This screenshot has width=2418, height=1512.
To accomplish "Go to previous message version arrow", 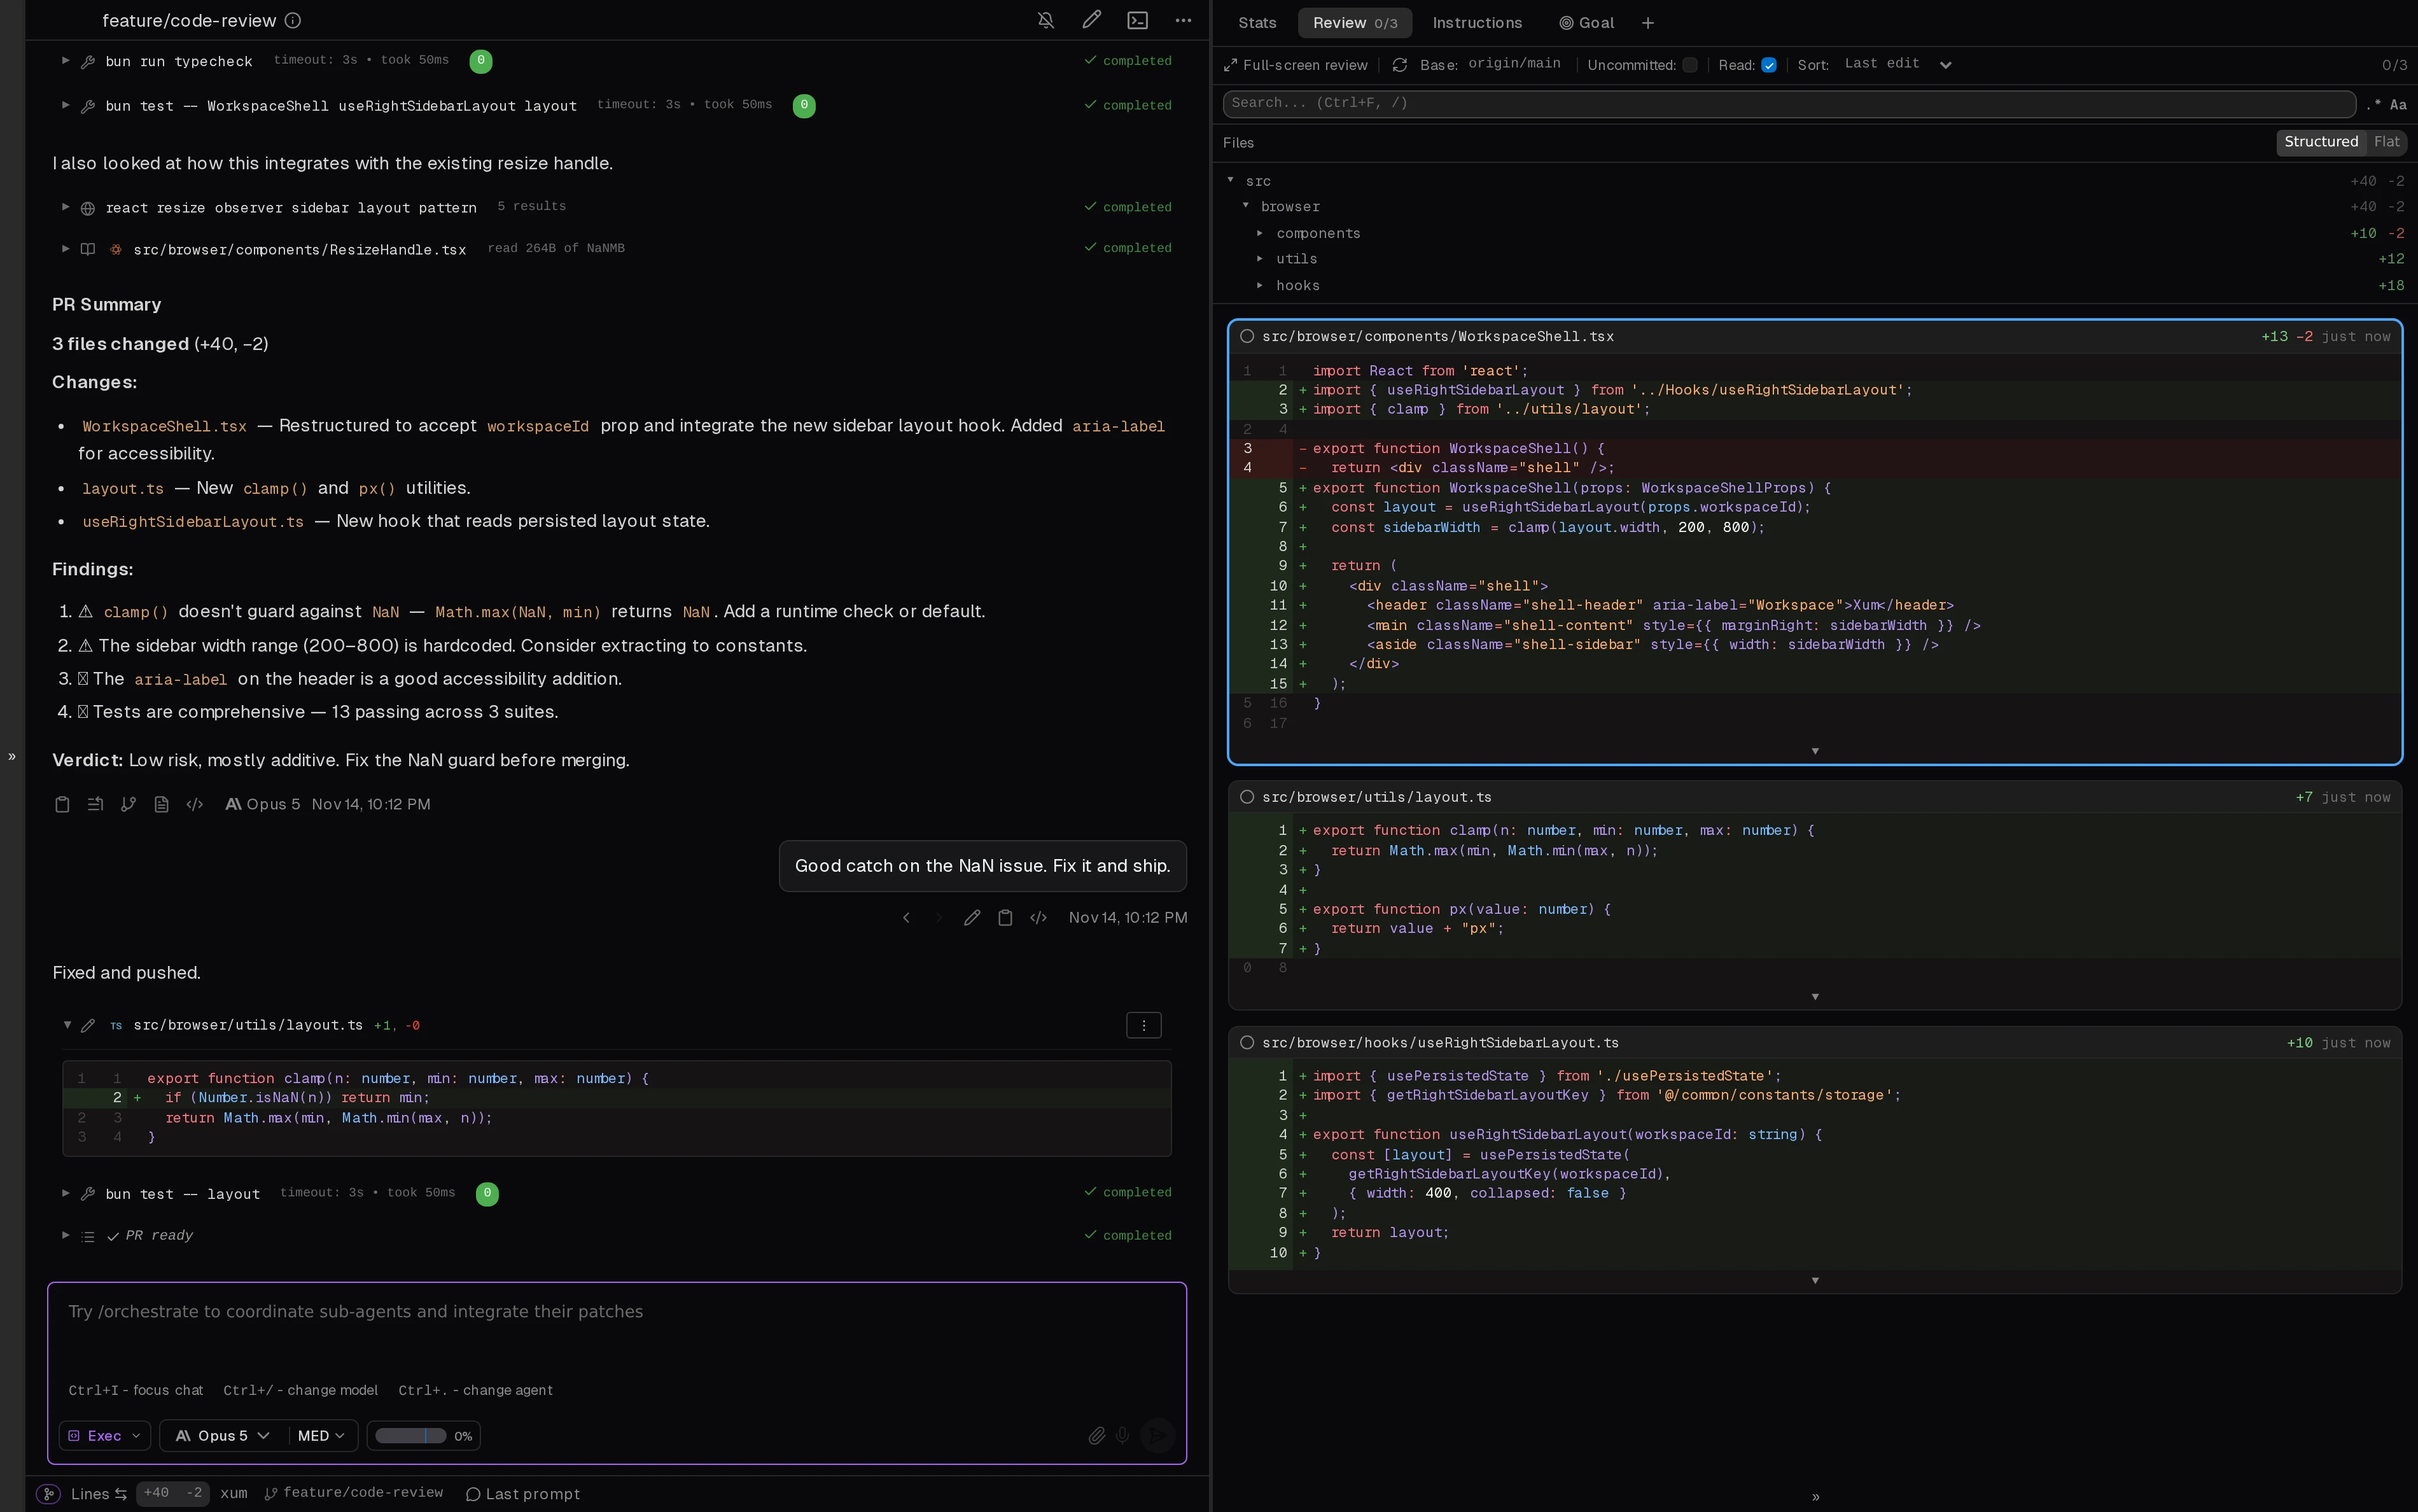I will click(x=906, y=918).
